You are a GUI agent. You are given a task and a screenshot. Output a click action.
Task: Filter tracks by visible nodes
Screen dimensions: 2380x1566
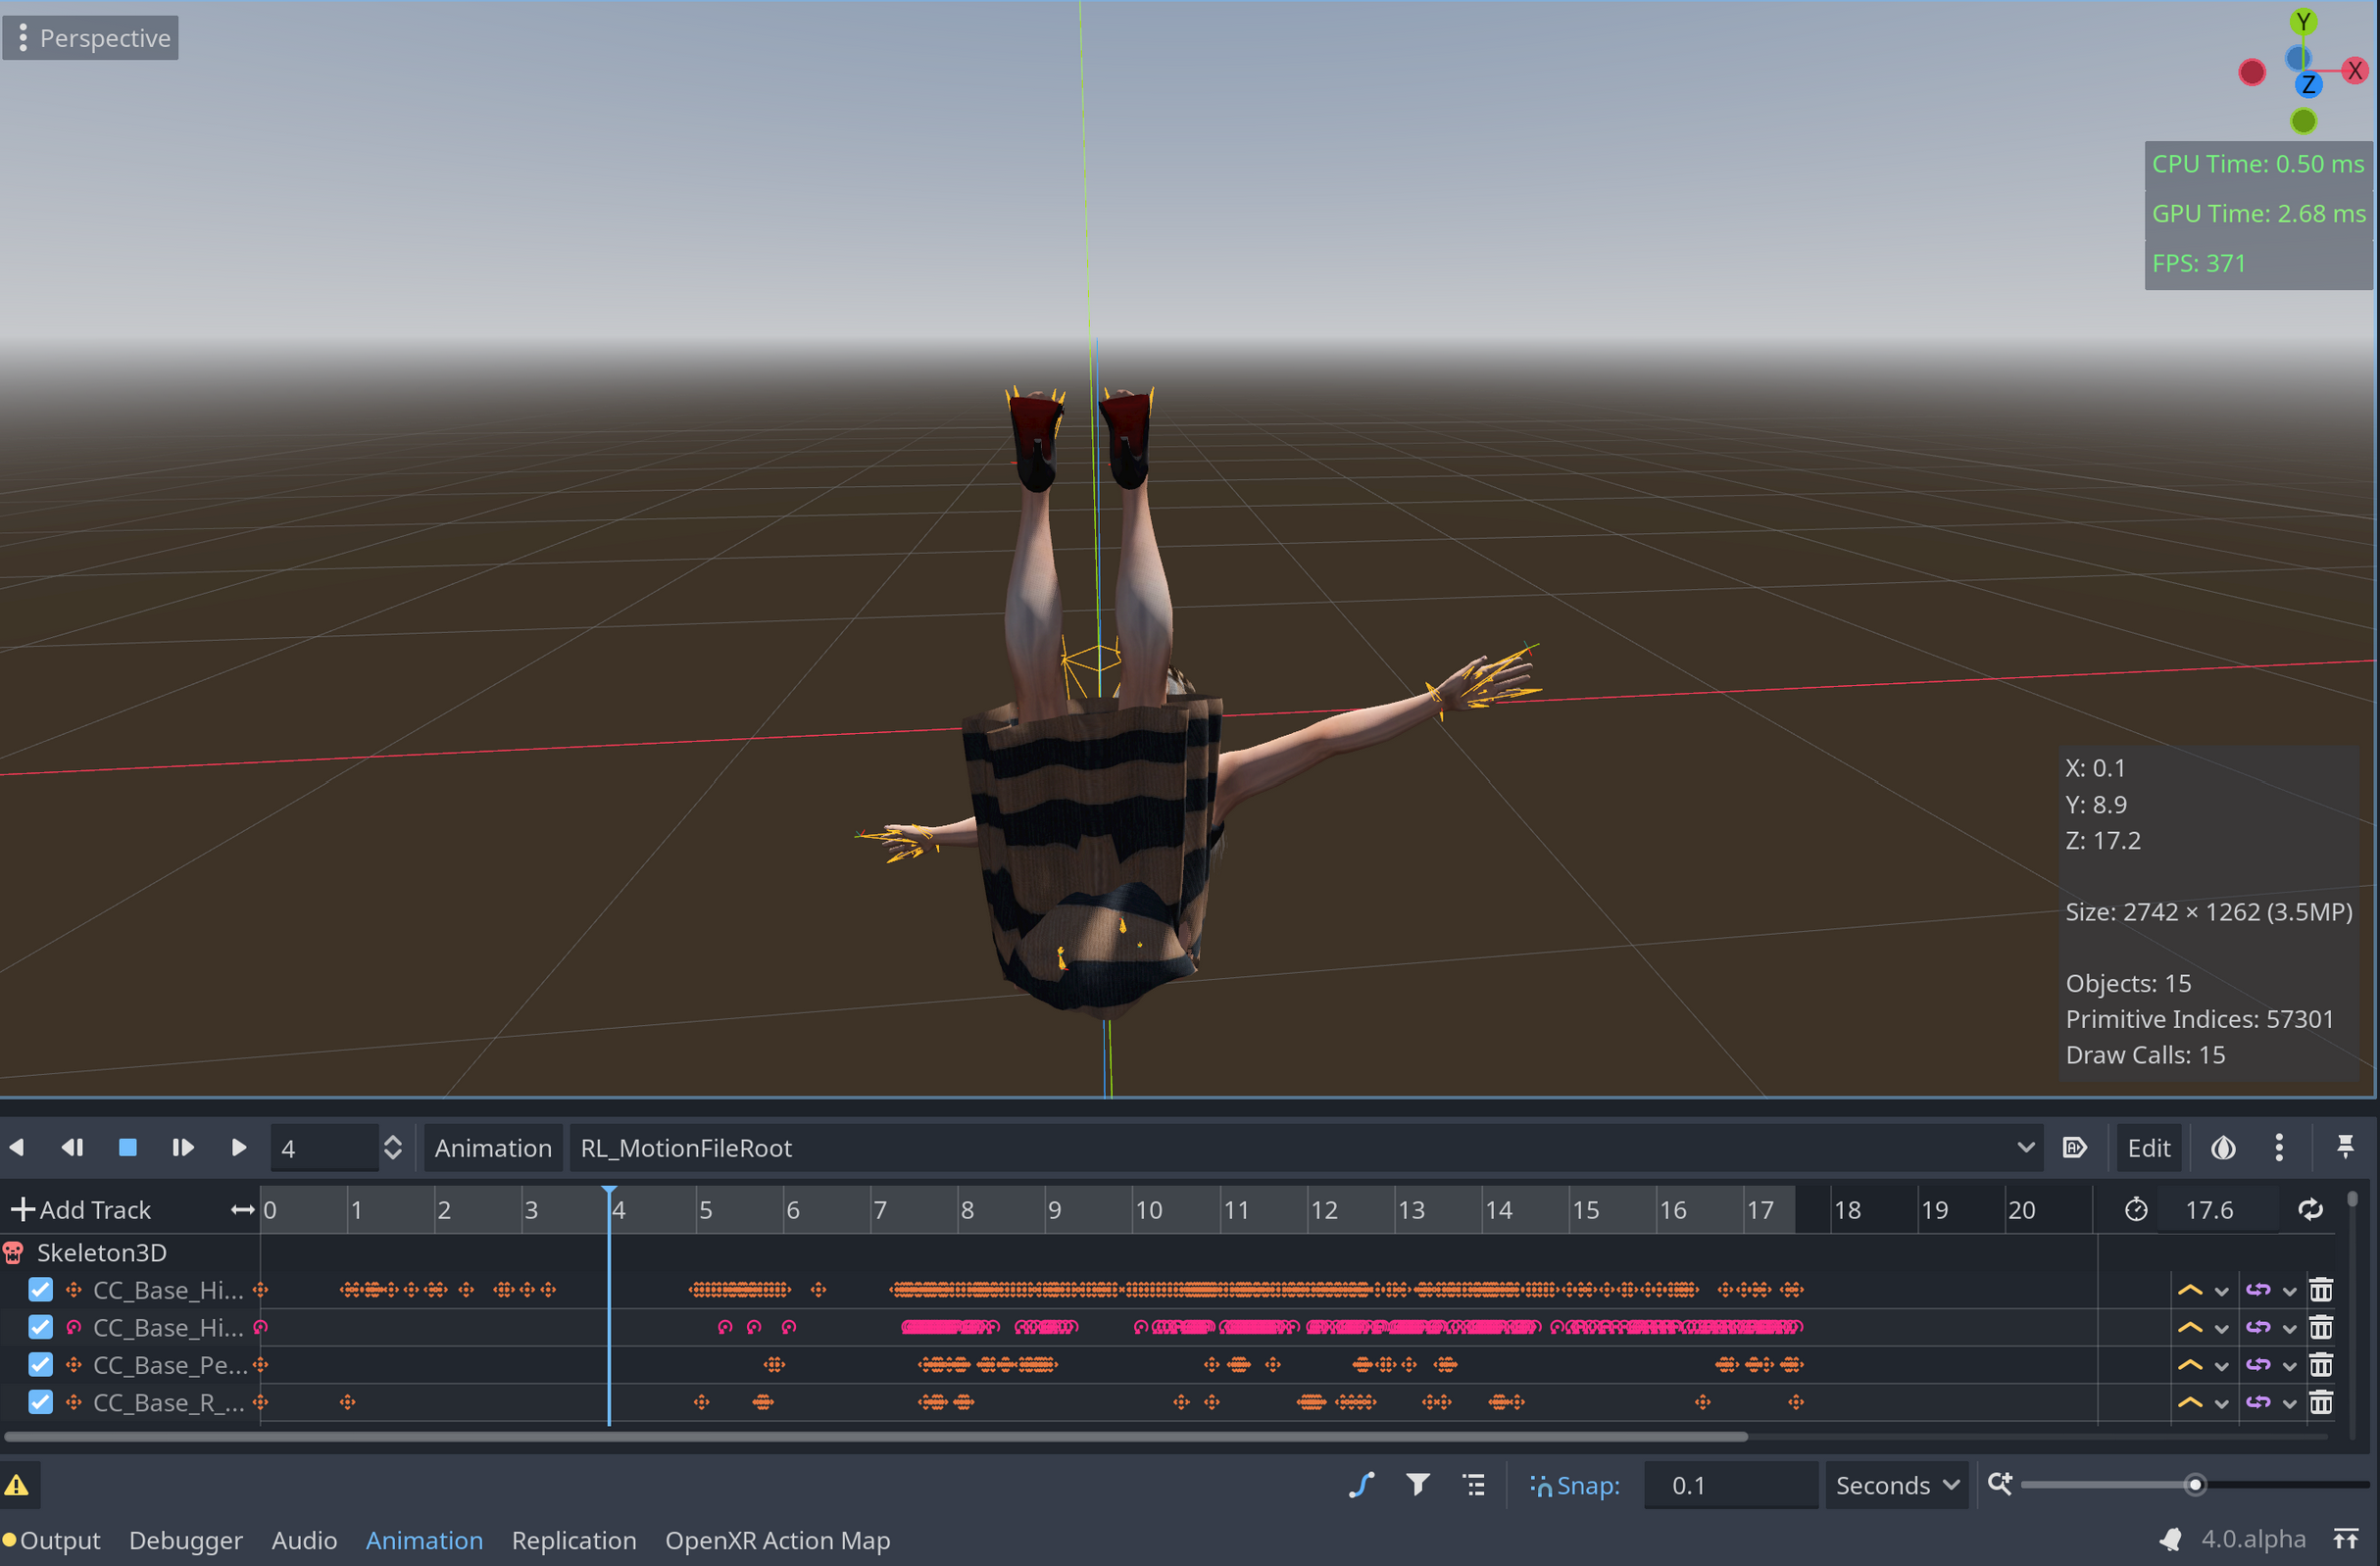[x=1417, y=1485]
